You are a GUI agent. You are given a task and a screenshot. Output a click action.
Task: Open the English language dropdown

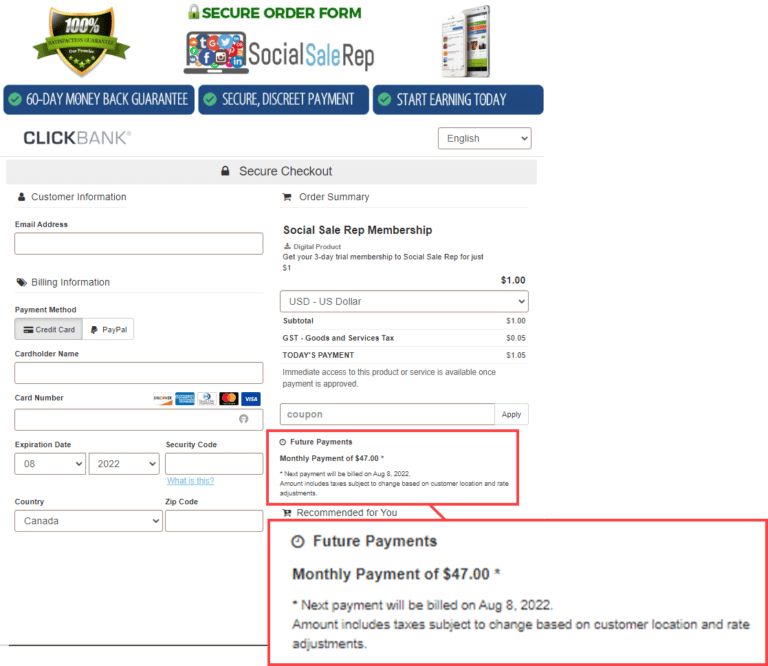pyautogui.click(x=484, y=138)
